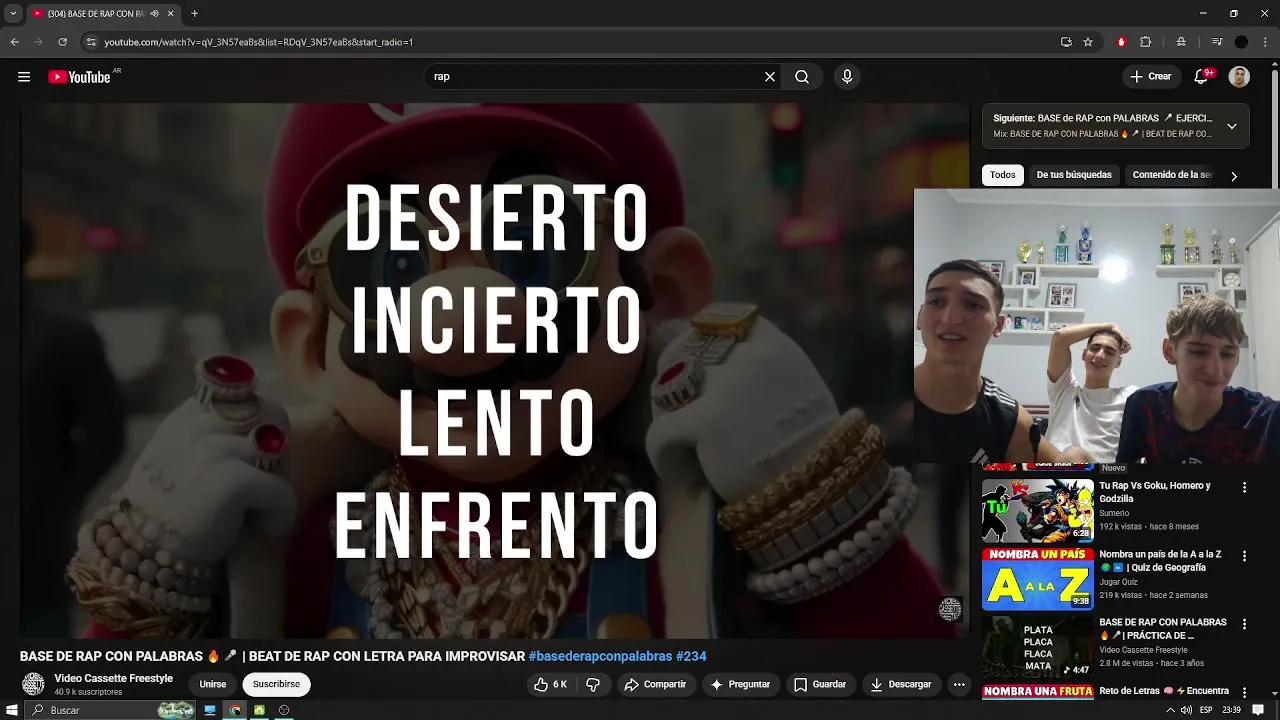Click the browser address bar URL
The image size is (1280, 720).
(x=259, y=42)
